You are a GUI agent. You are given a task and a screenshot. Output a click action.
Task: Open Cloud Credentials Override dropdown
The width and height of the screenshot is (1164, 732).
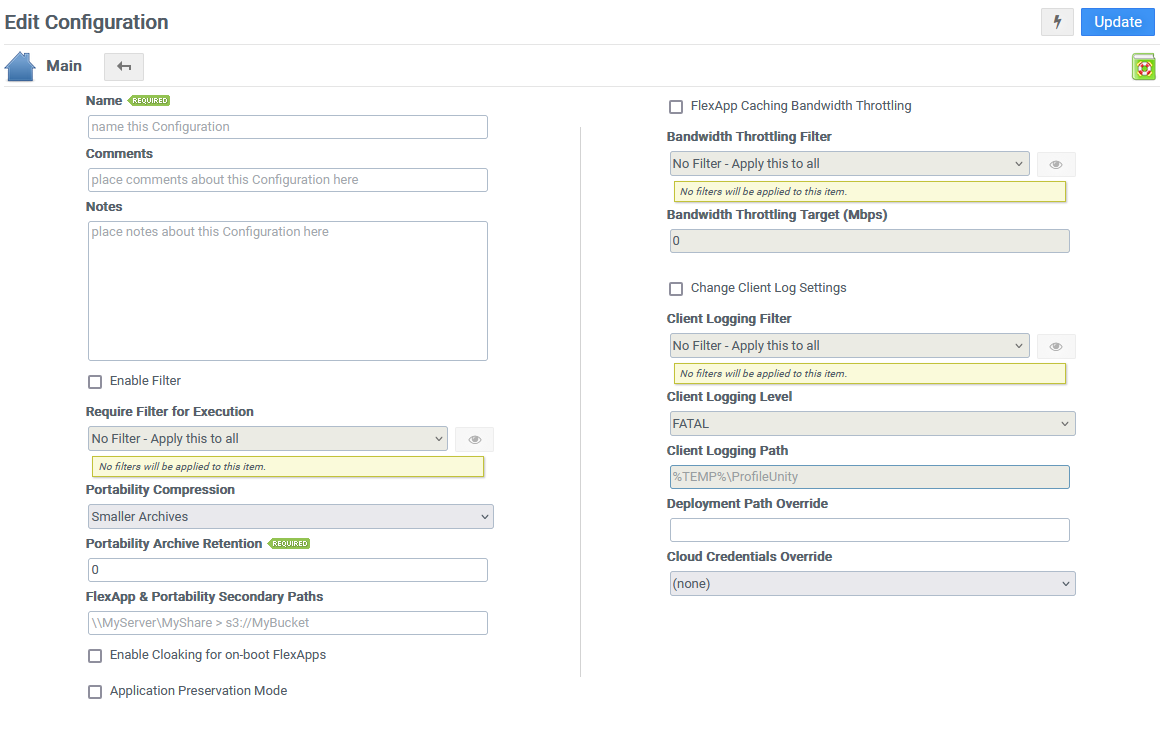point(872,584)
